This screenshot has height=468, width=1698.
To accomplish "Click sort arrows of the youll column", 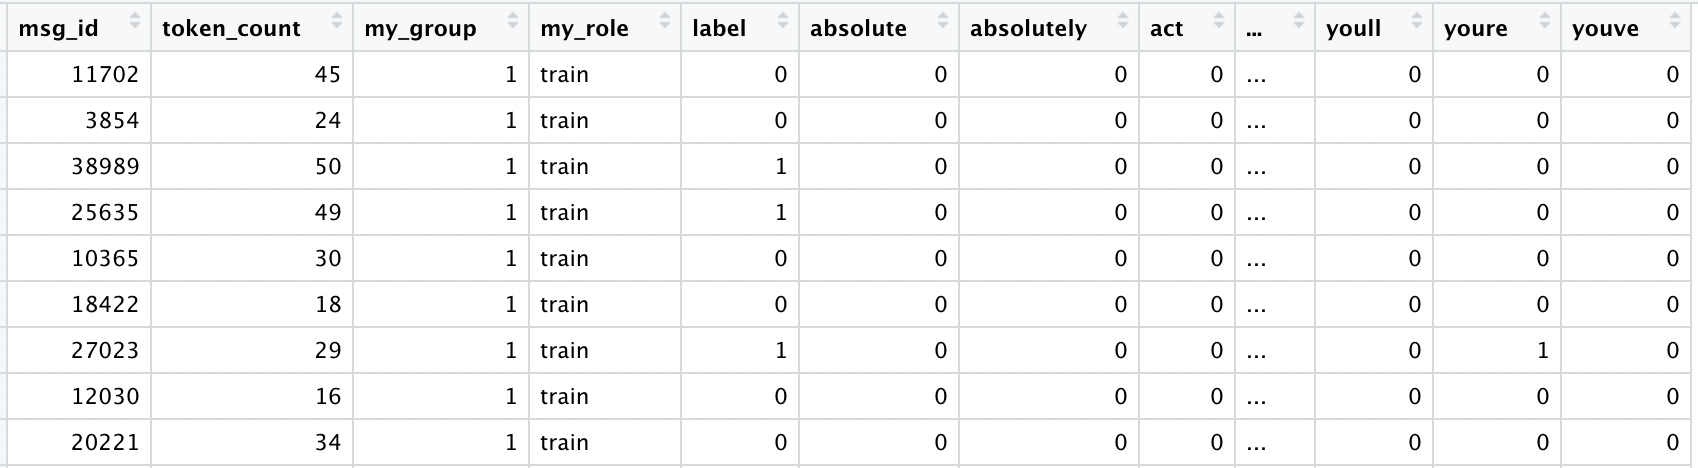I will coord(1417,20).
